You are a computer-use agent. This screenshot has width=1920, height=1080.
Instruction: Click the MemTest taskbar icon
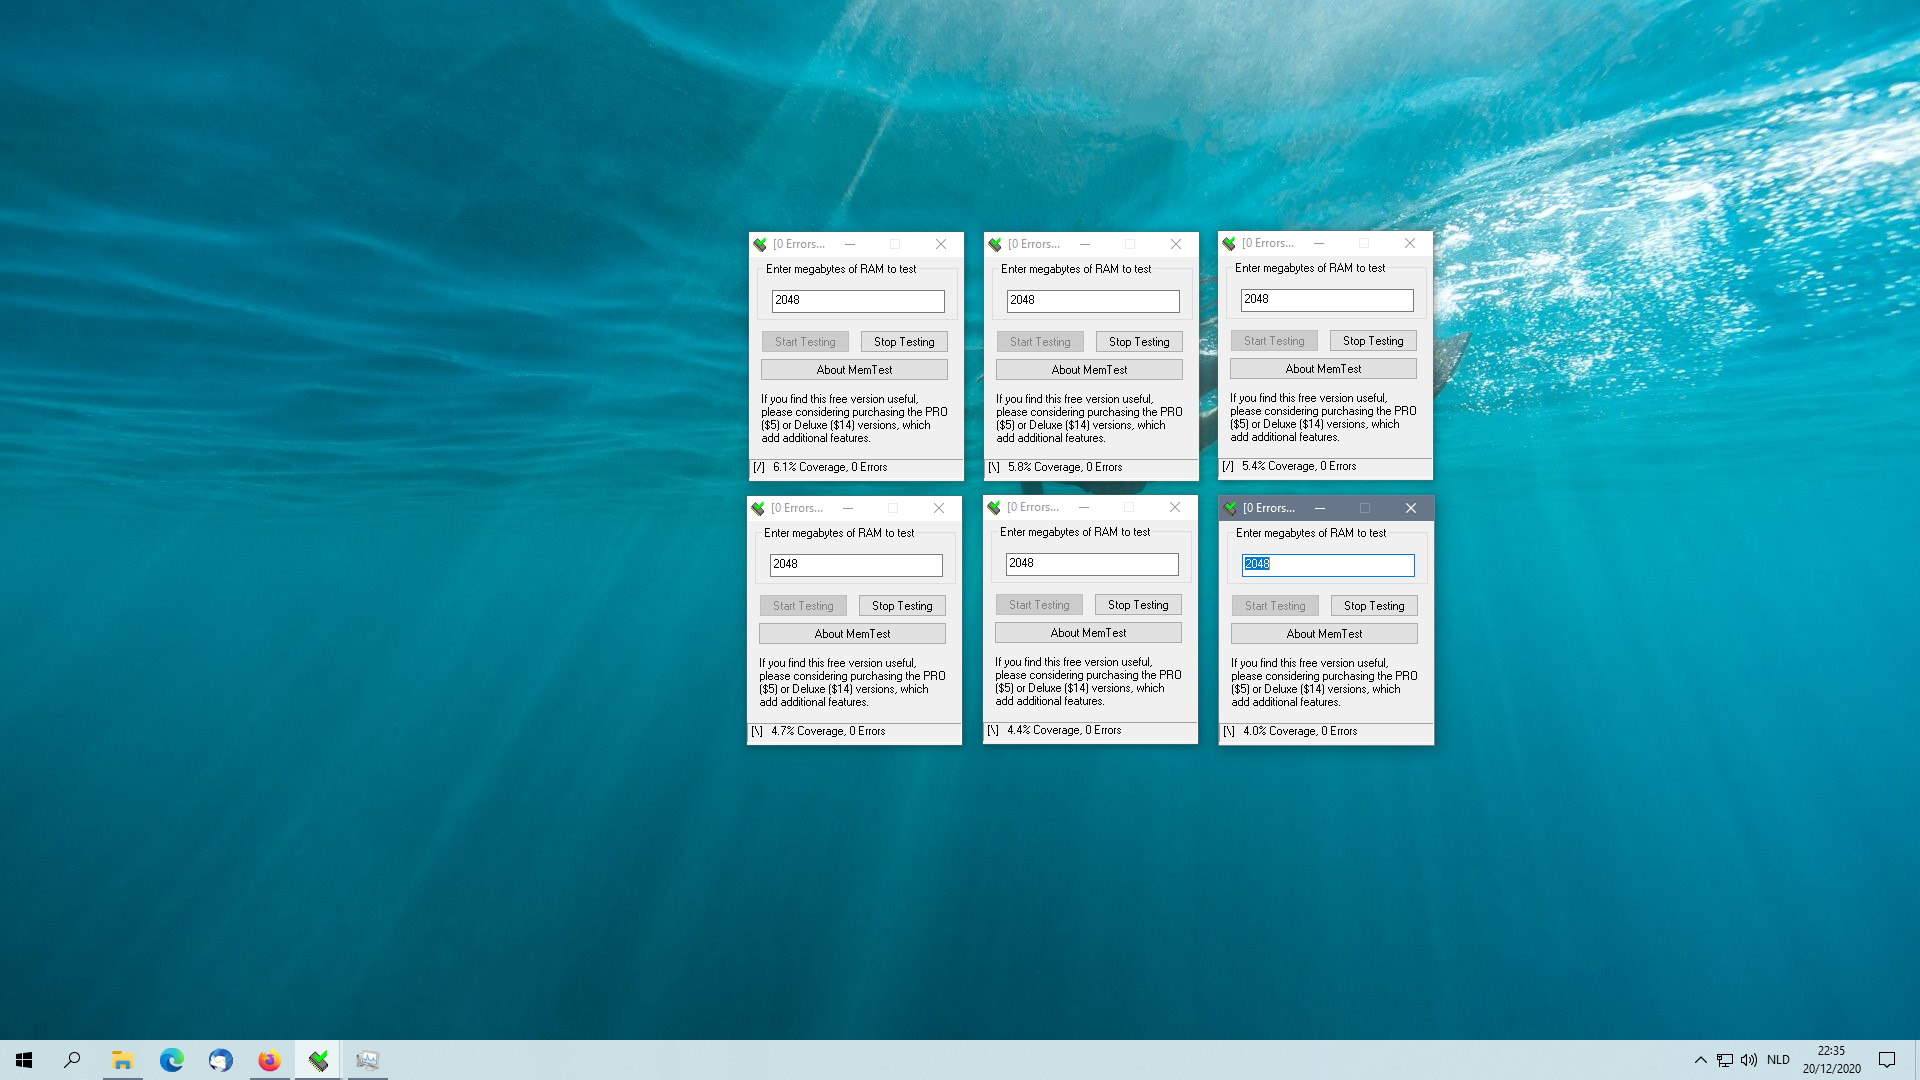318,1060
